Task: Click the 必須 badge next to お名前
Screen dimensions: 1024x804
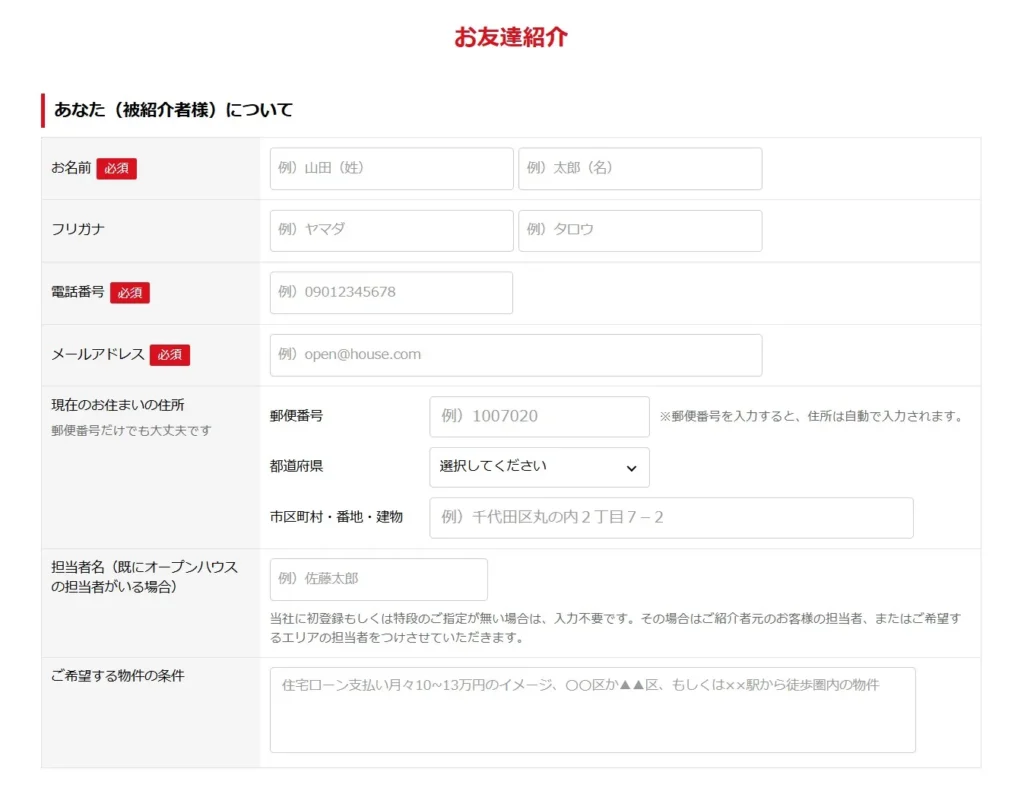Action: tap(116, 168)
